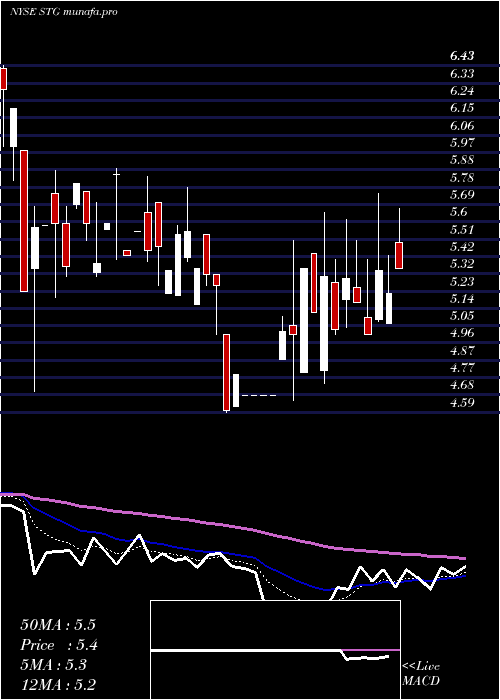Click the 4.68 price axis label
Viewport: 500px width, 700px height.
(462, 385)
